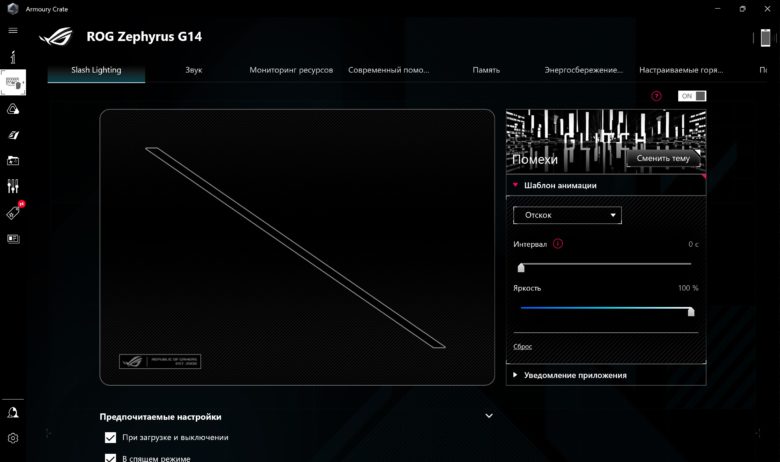The image size is (780, 462).
Task: Open the Настраиваемые горя... tab
Action: 681,70
